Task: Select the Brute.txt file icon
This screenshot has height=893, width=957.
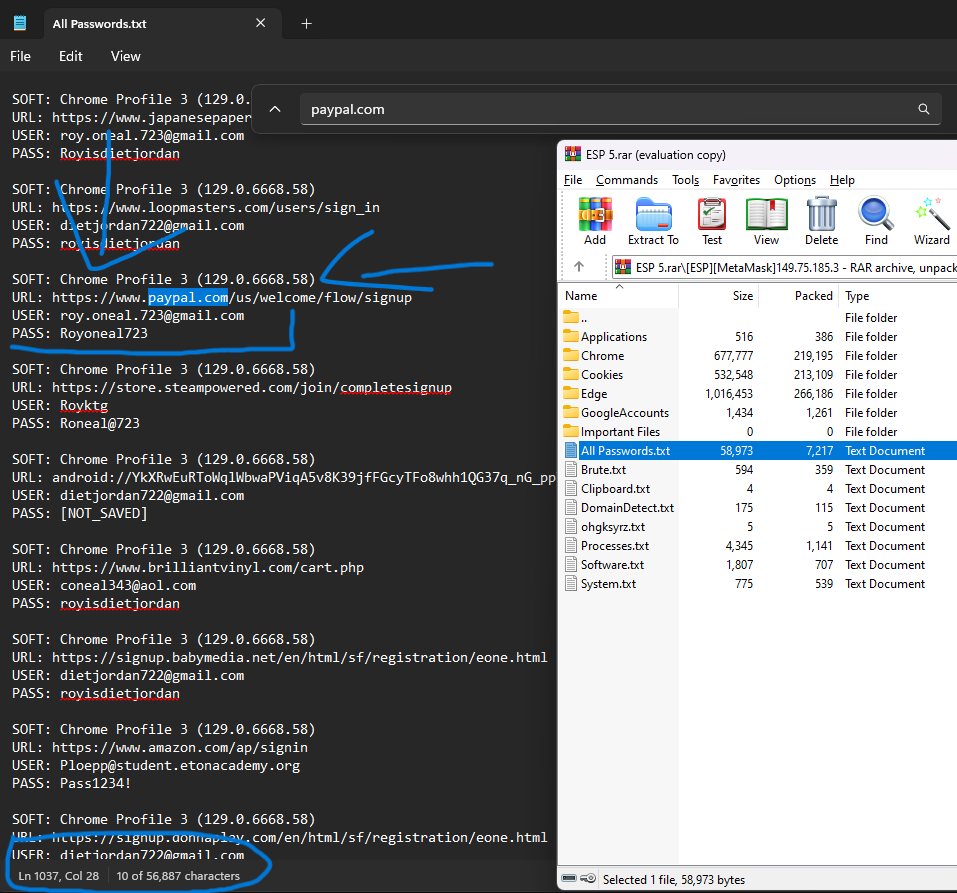Action: coord(571,469)
